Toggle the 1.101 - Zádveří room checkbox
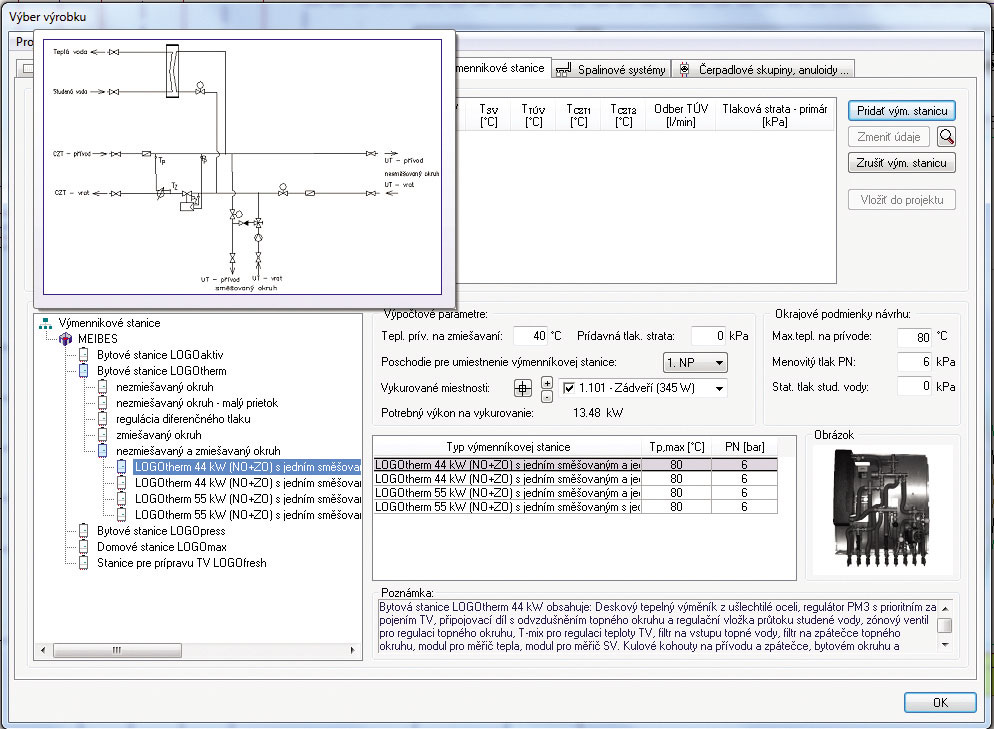994x729 pixels. [x=569, y=389]
